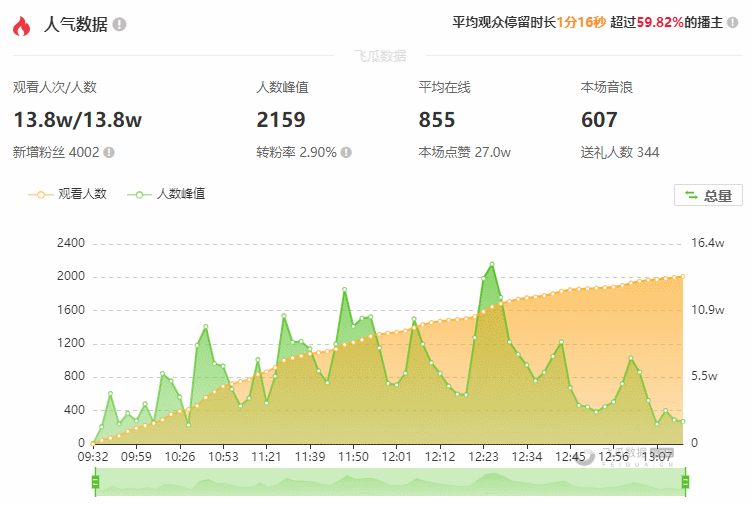Click the 人数峰值 metric heading above 2159
The height and width of the screenshot is (505, 753).
[282, 87]
